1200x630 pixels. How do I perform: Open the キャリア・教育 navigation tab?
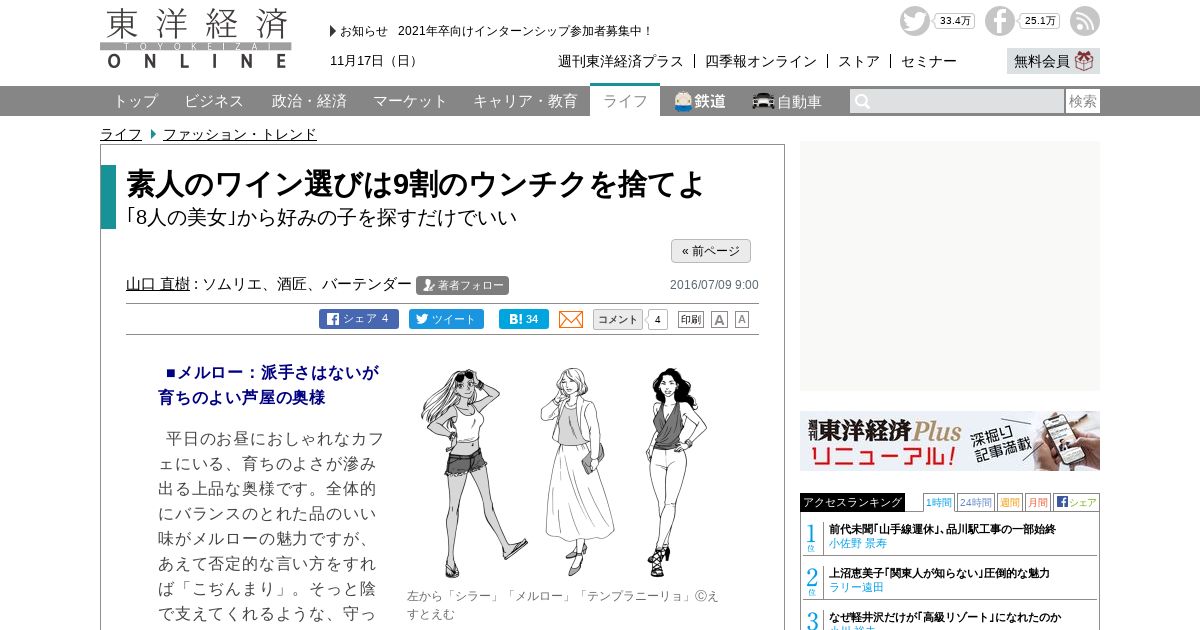coord(525,101)
